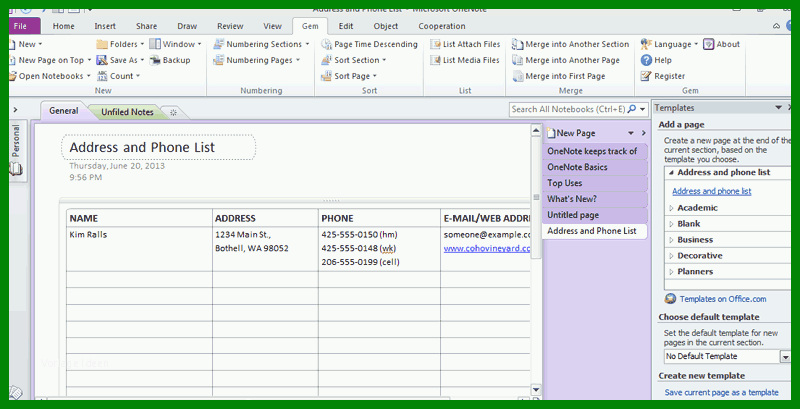Create a new section with the star tab
The height and width of the screenshot is (409, 800).
173,113
